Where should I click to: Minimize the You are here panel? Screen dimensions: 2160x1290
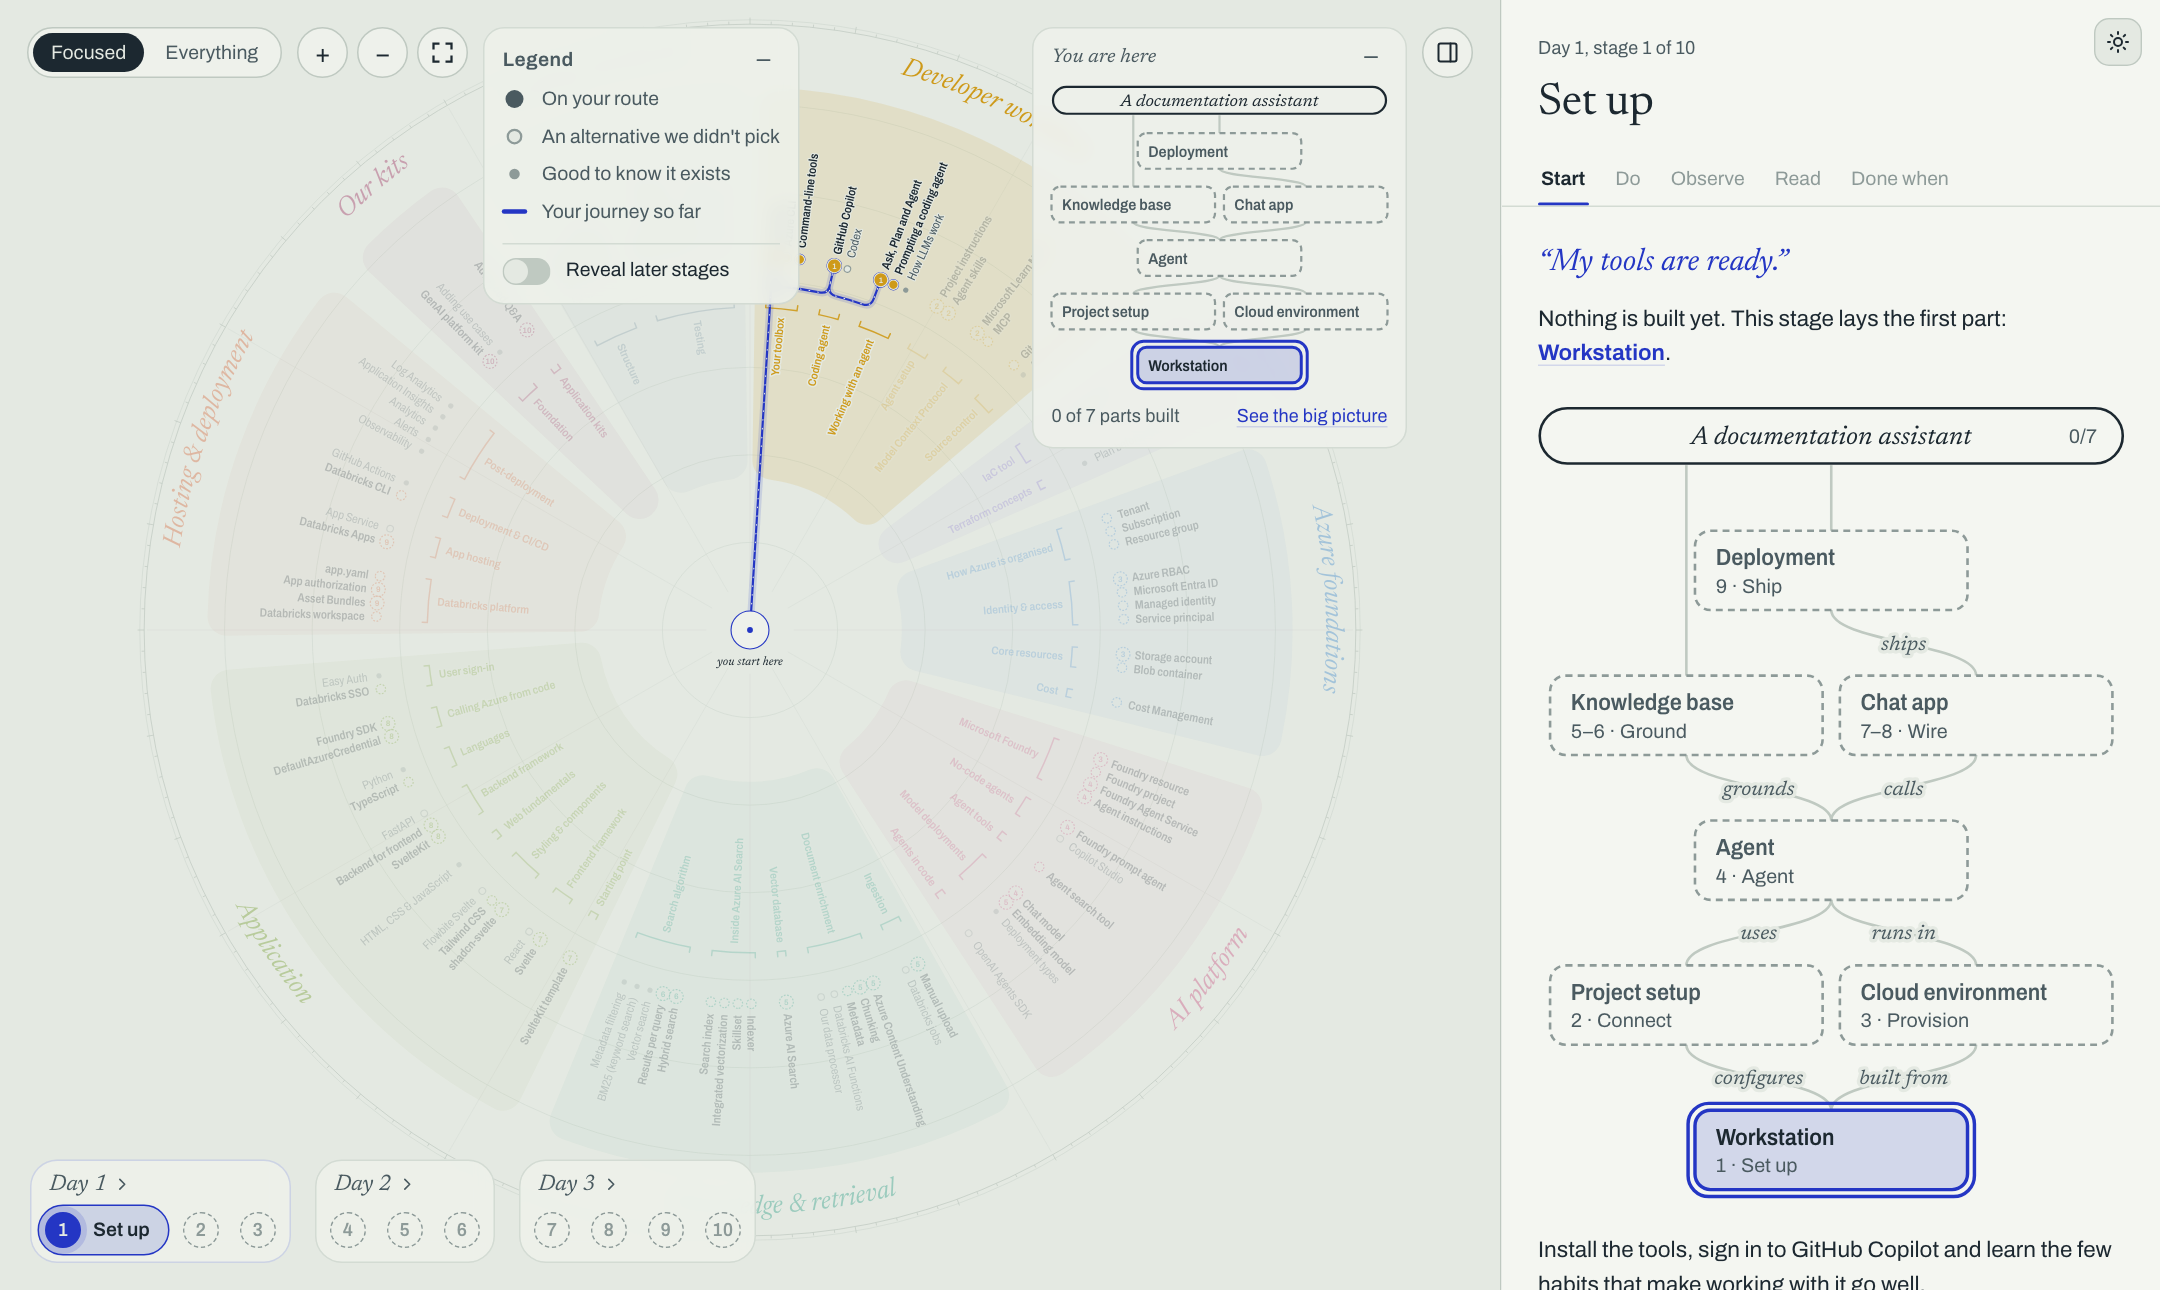click(1371, 57)
